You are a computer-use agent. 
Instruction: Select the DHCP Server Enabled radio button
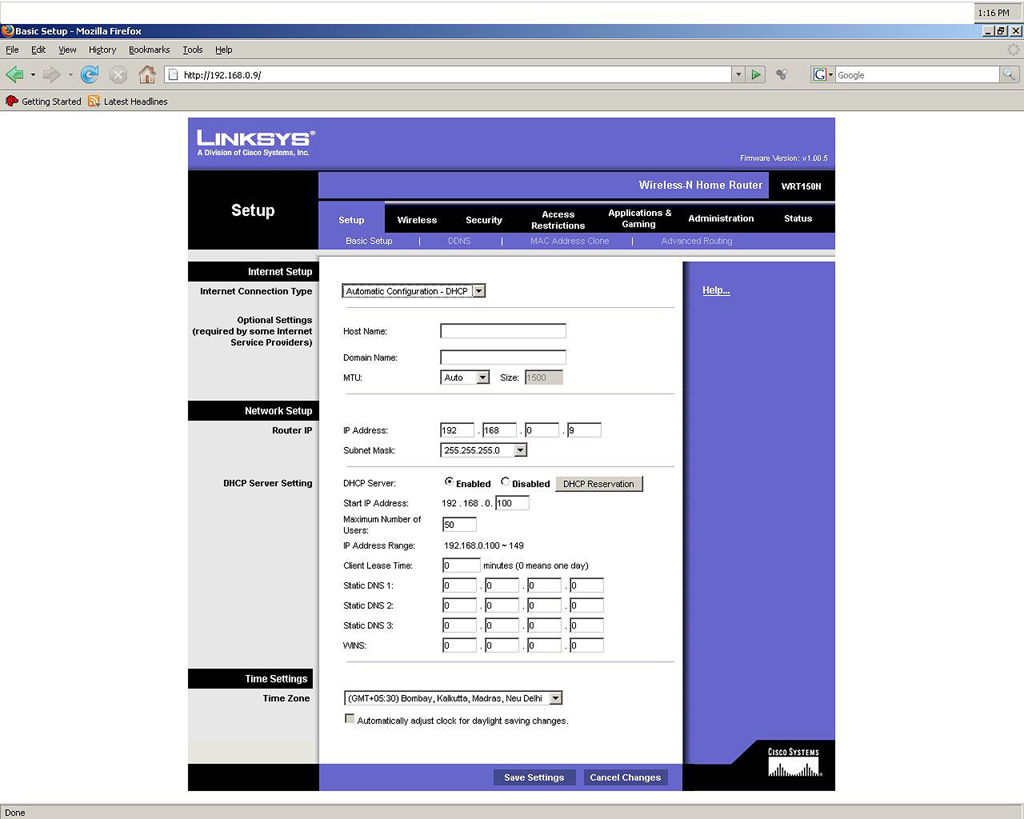click(x=449, y=482)
